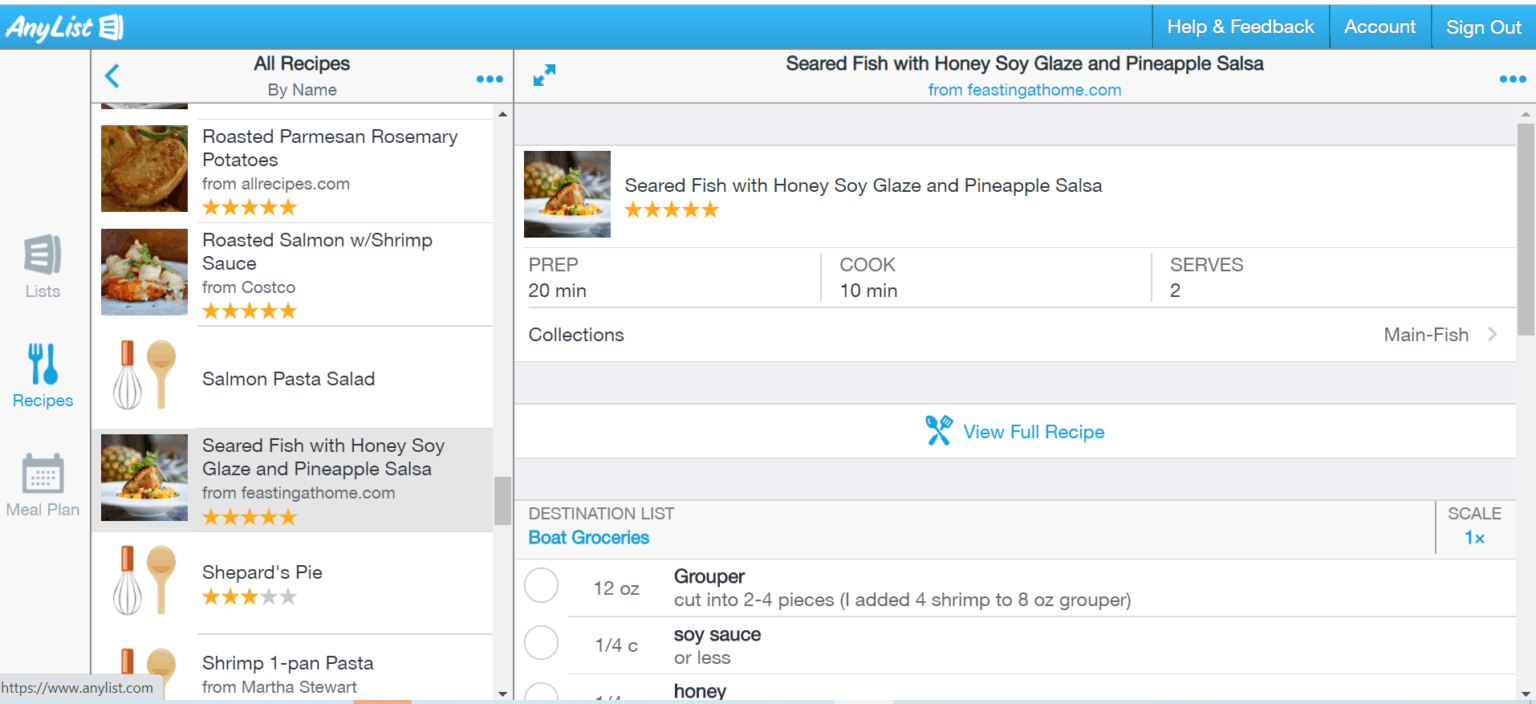Change the recipe scale from 1x
The image size is (1536, 704).
click(1474, 537)
